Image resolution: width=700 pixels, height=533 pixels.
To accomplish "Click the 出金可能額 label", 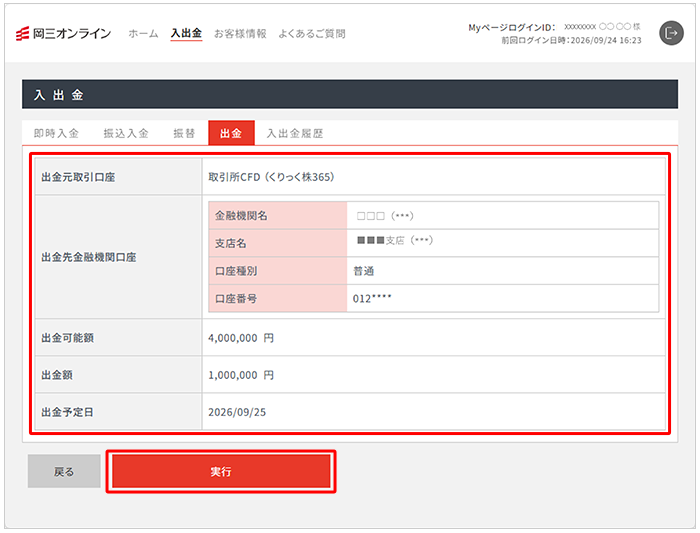I will pyautogui.click(x=68, y=338).
